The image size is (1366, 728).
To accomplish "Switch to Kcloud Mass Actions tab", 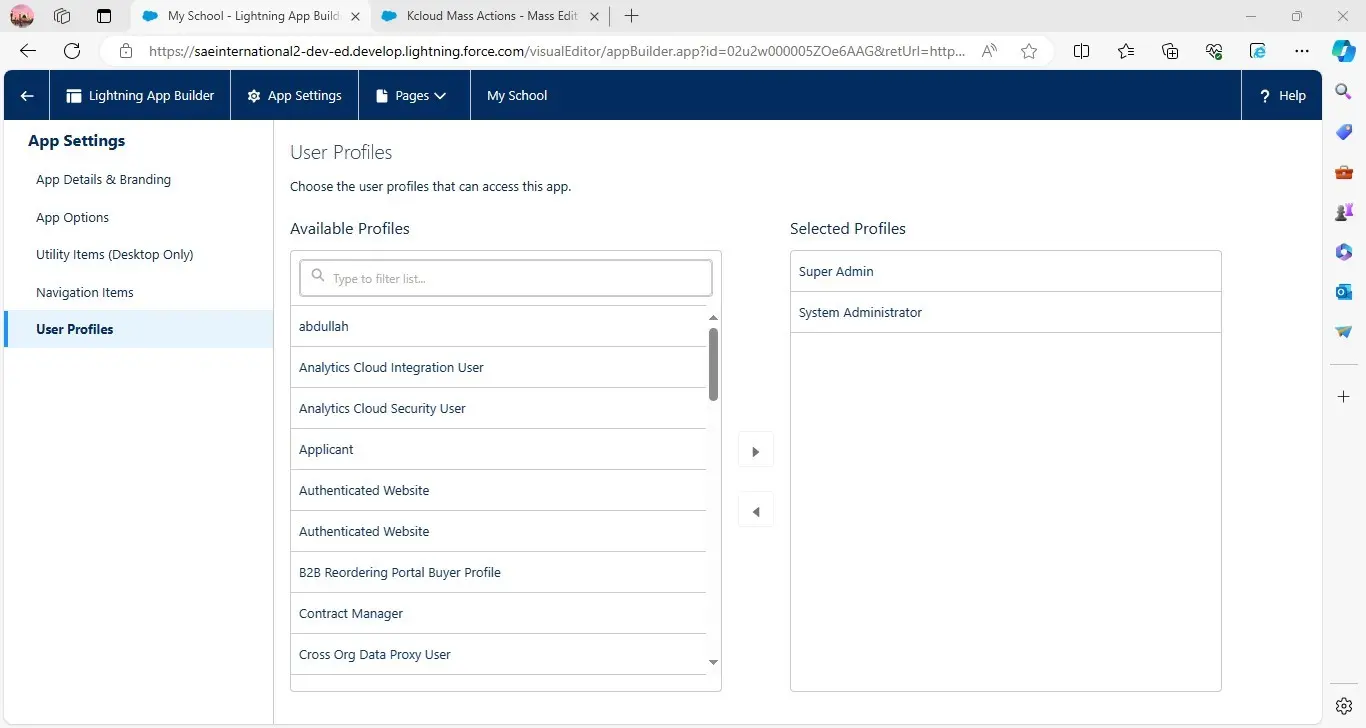I will tap(490, 16).
